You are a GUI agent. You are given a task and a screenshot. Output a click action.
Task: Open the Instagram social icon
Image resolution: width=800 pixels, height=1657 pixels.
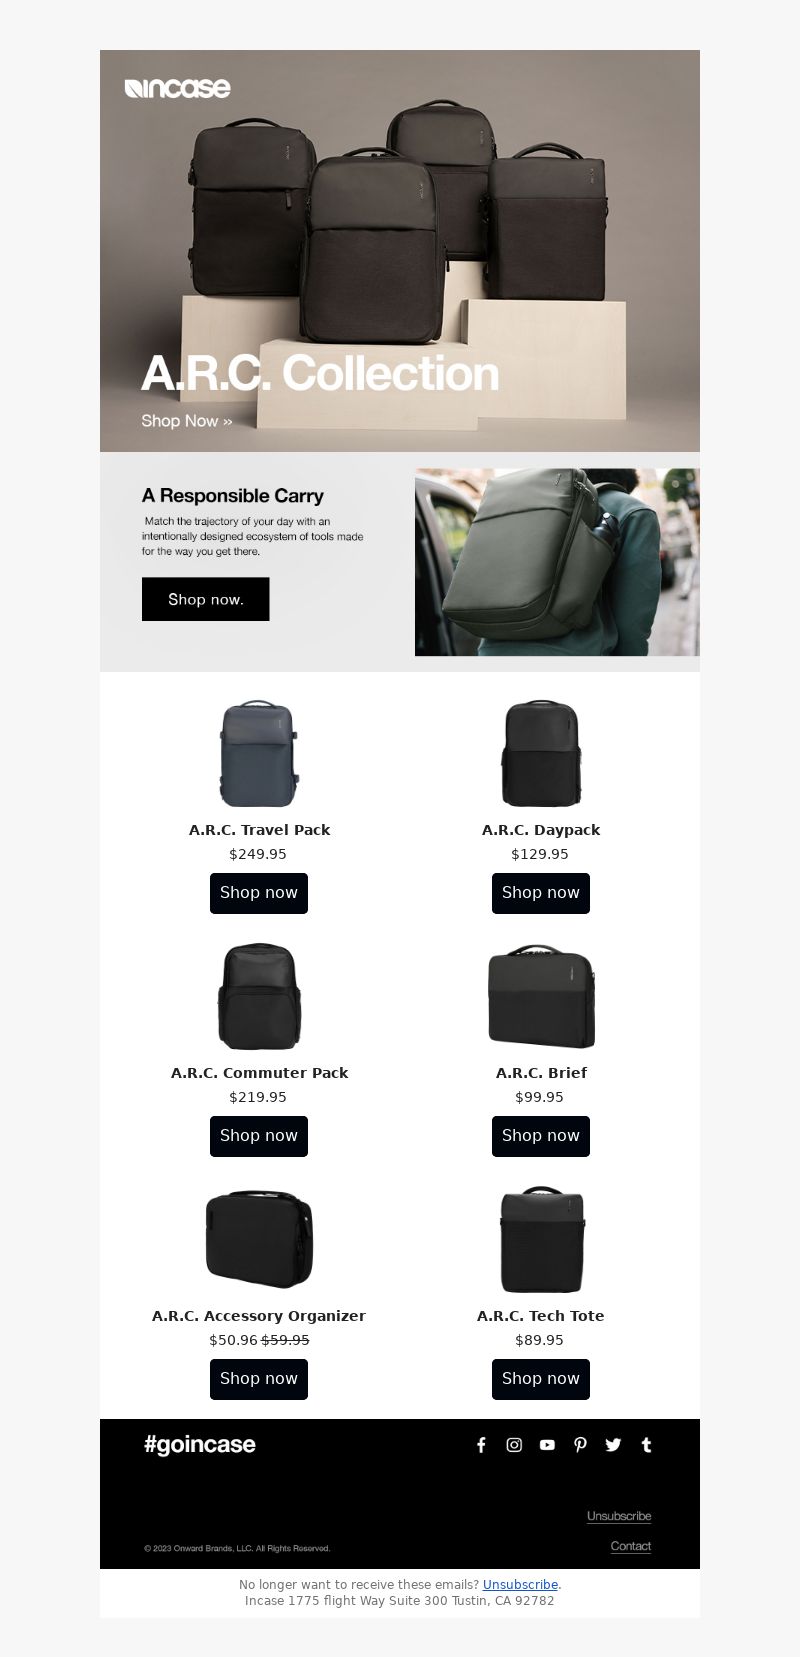[x=514, y=1445]
